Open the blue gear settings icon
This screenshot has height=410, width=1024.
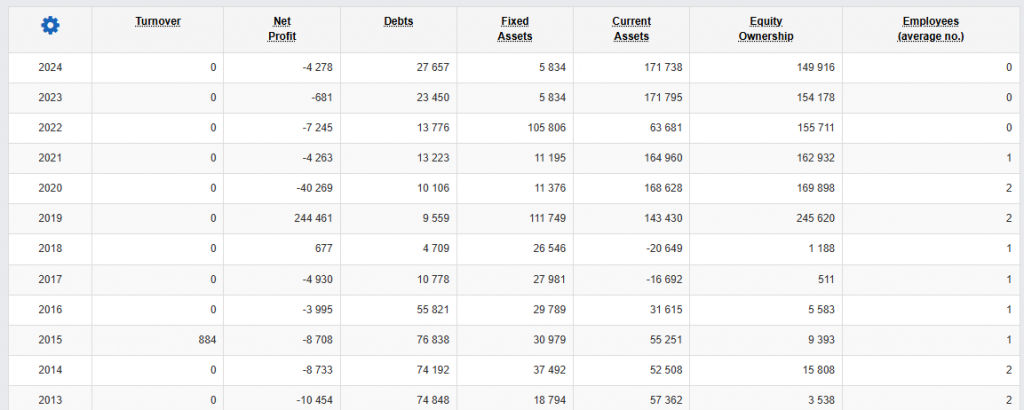pyautogui.click(x=50, y=25)
